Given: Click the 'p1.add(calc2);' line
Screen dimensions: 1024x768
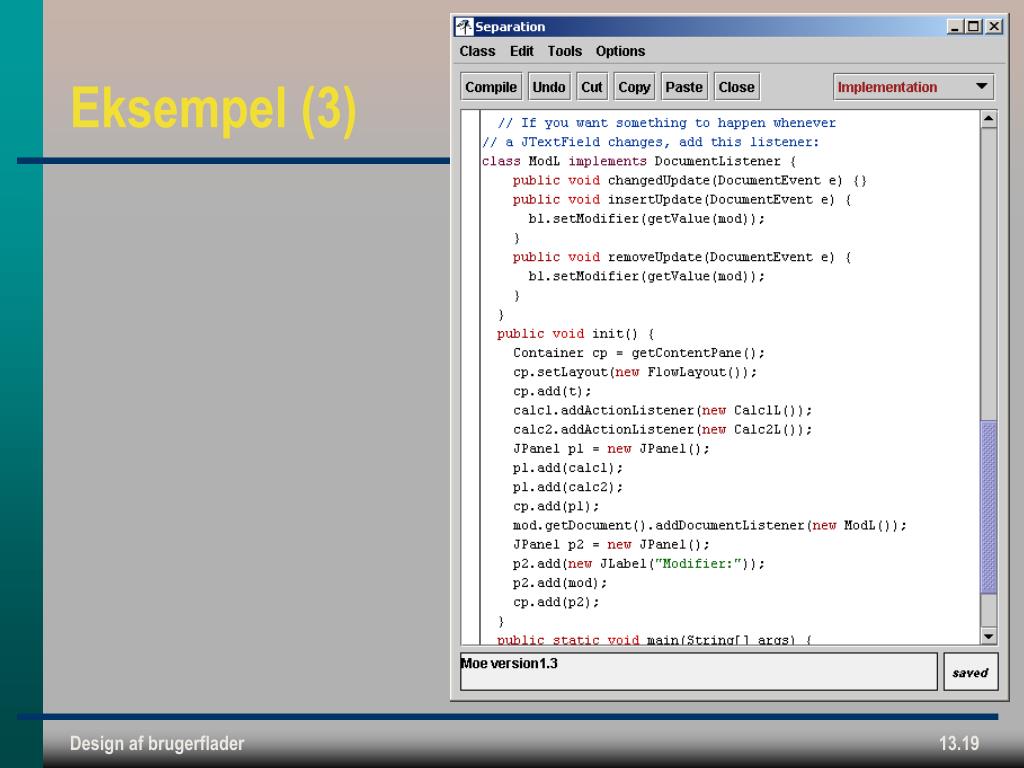Looking at the screenshot, I should click(x=568, y=487).
